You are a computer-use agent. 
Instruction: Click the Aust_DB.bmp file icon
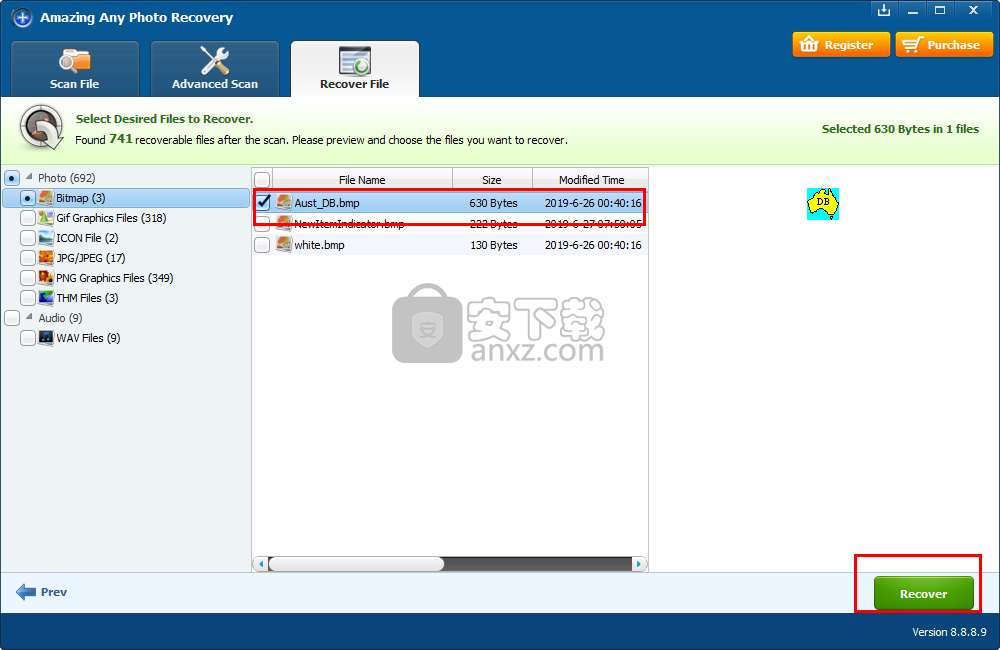tap(284, 202)
